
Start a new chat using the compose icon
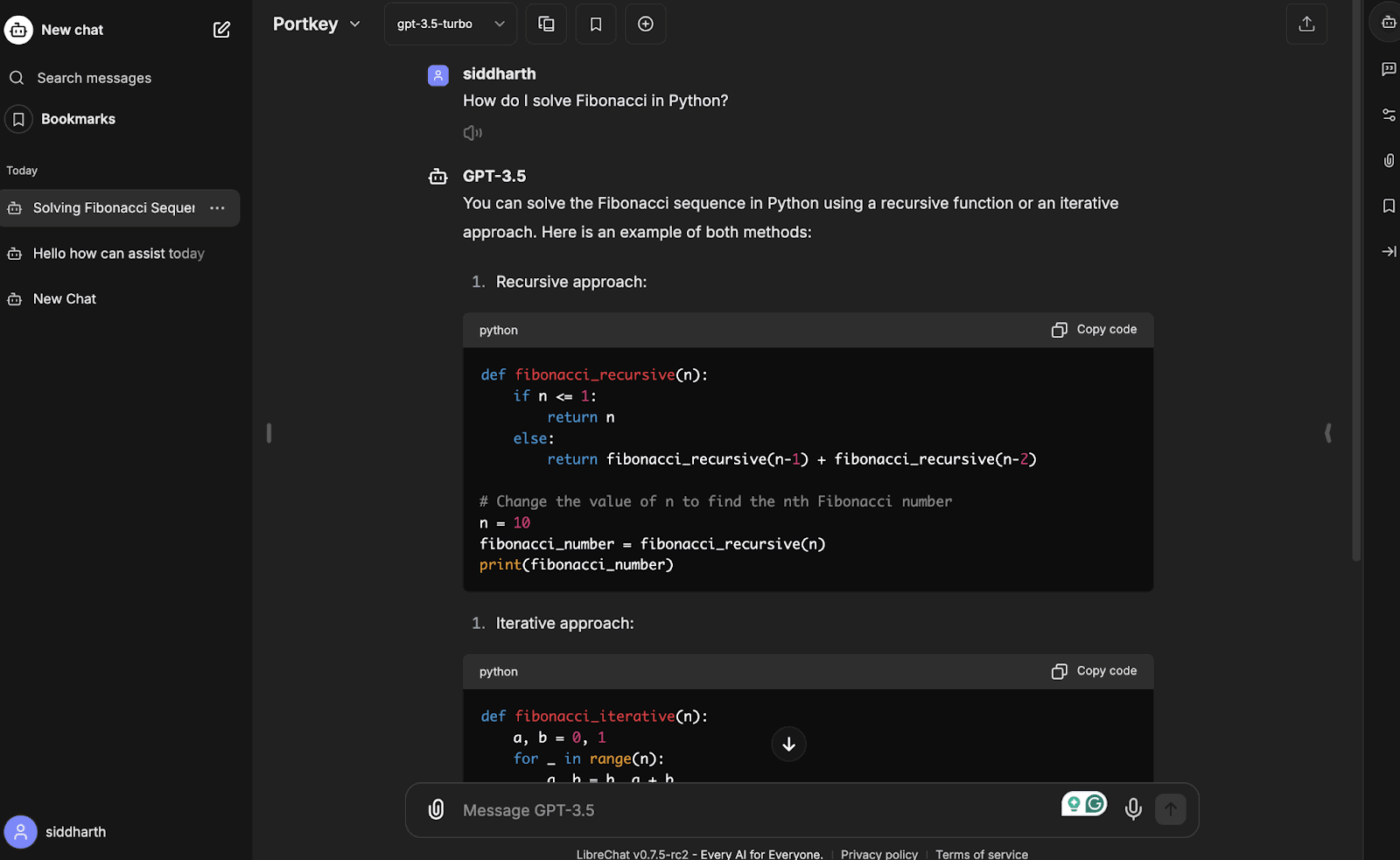point(221,29)
